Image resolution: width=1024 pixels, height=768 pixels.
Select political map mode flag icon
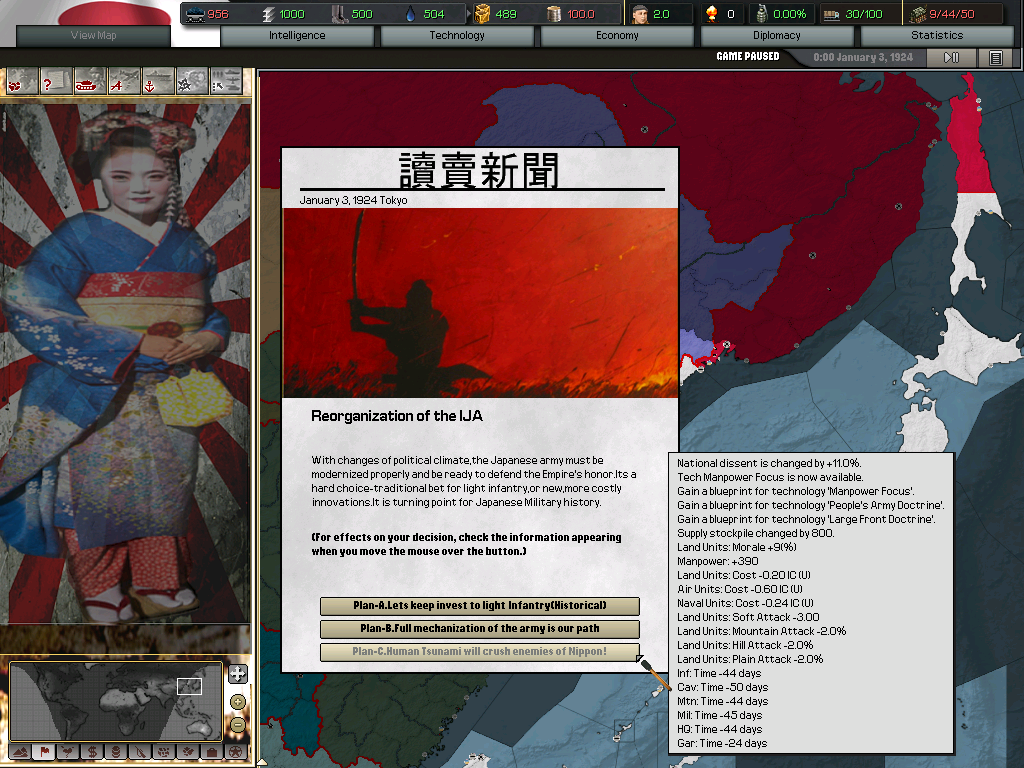tap(44, 751)
